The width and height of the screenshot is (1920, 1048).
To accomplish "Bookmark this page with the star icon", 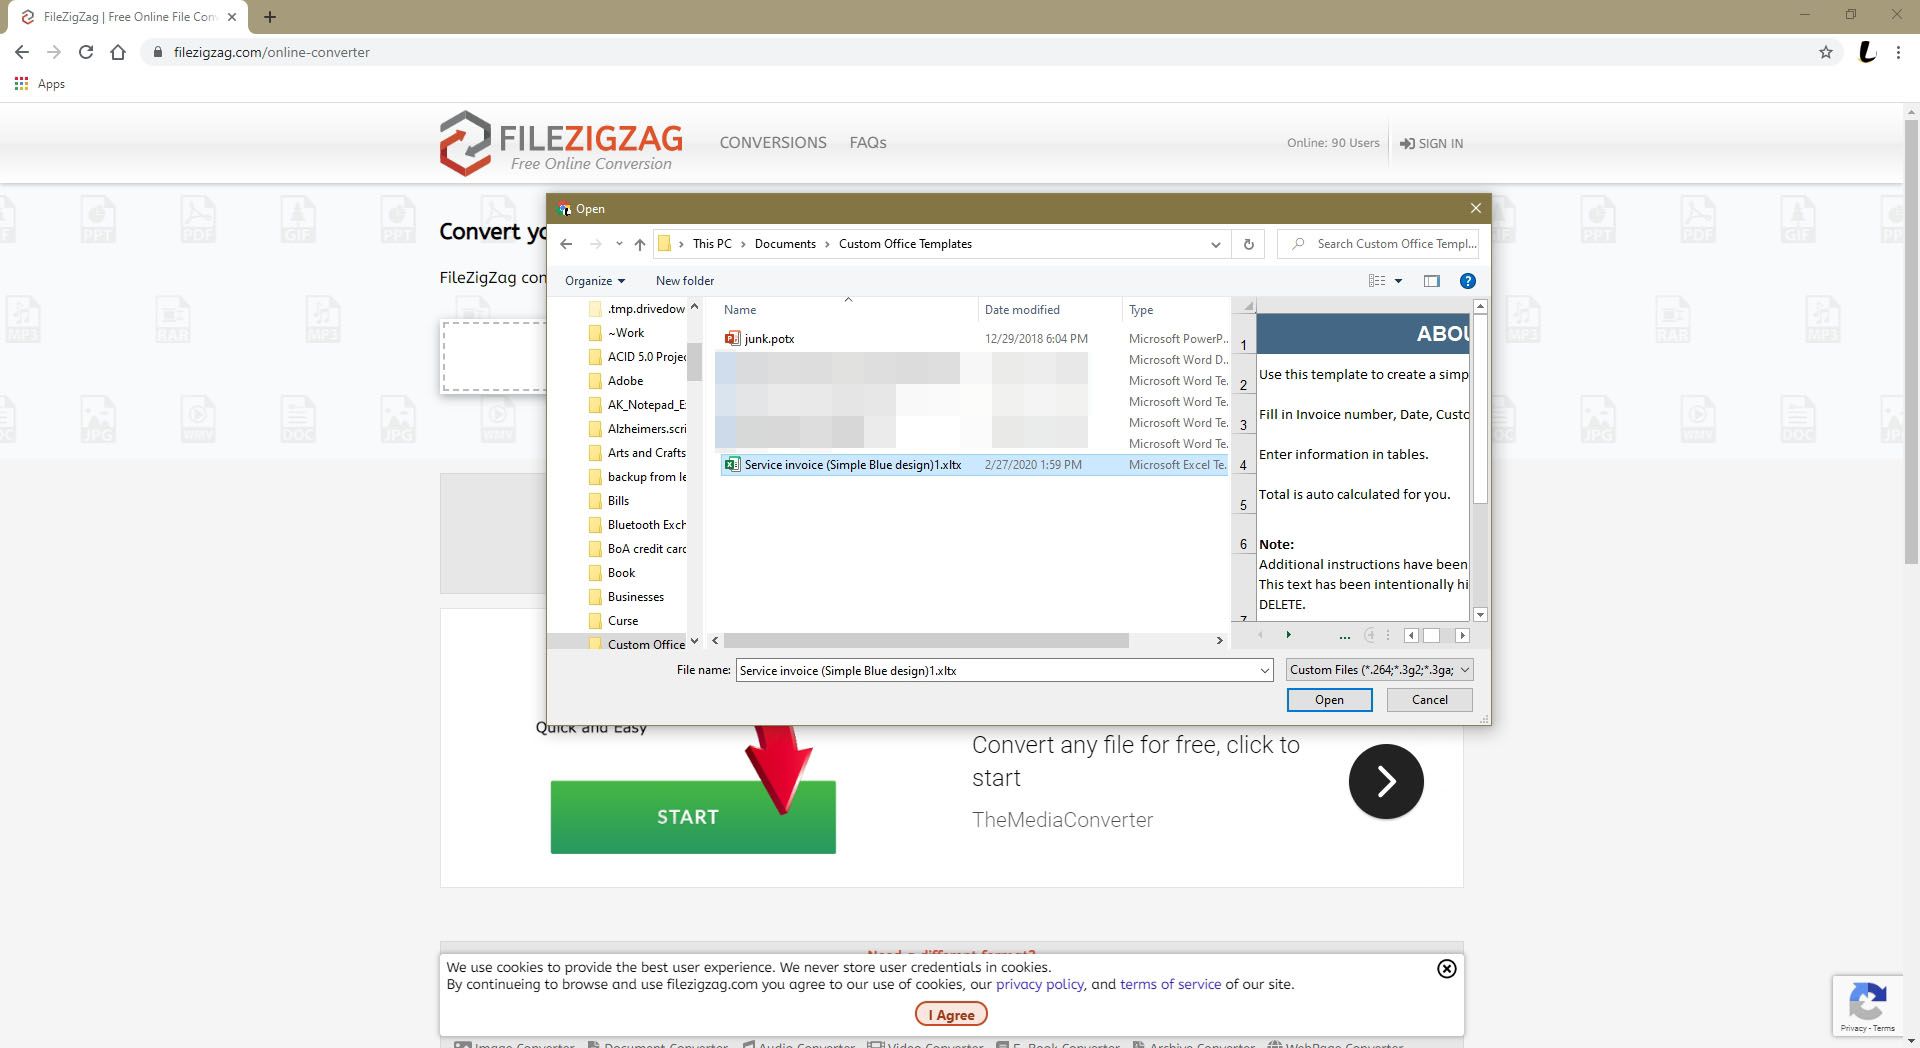I will tap(1826, 52).
